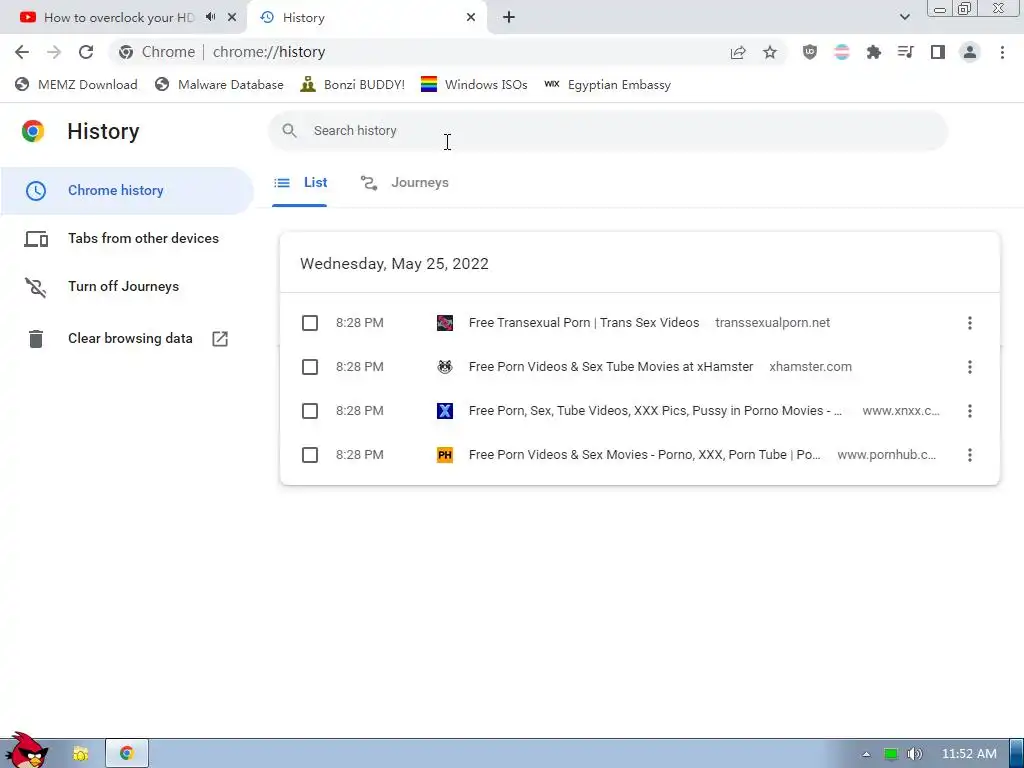This screenshot has width=1024, height=768.
Task: Open the profile avatar menu
Action: pyautogui.click(x=970, y=52)
